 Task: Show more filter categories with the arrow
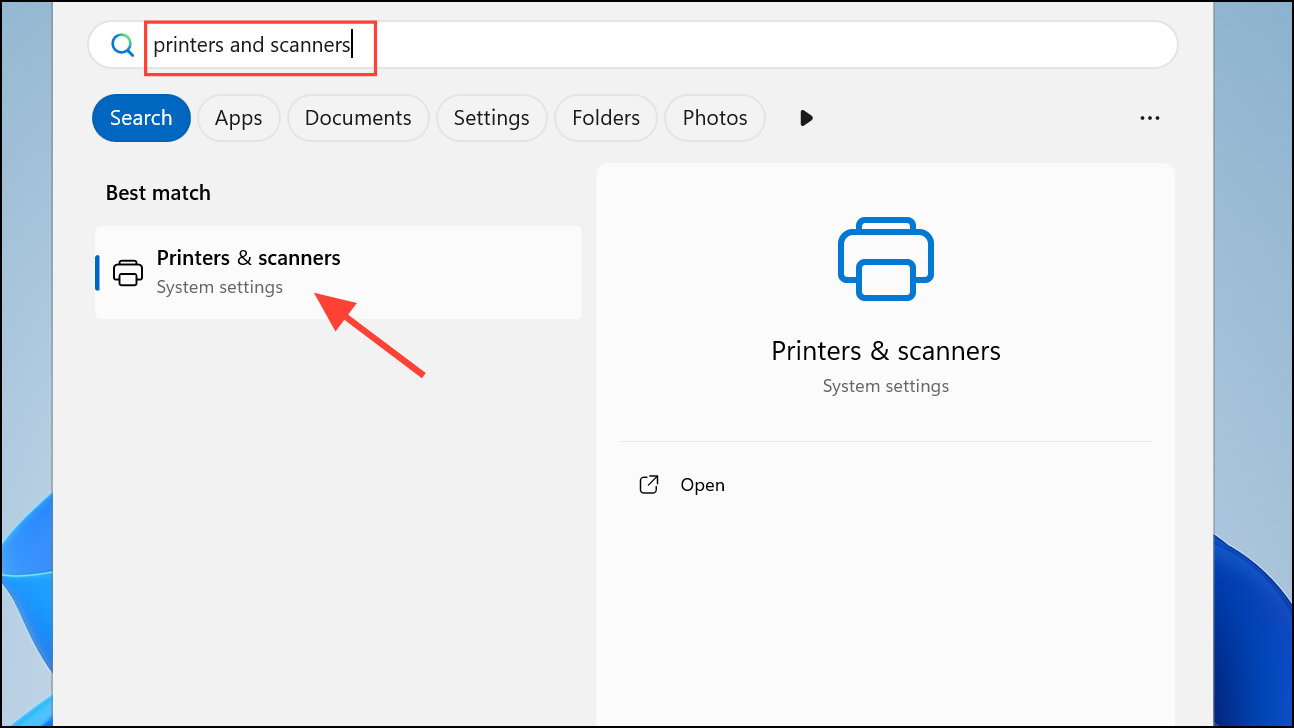pos(806,118)
